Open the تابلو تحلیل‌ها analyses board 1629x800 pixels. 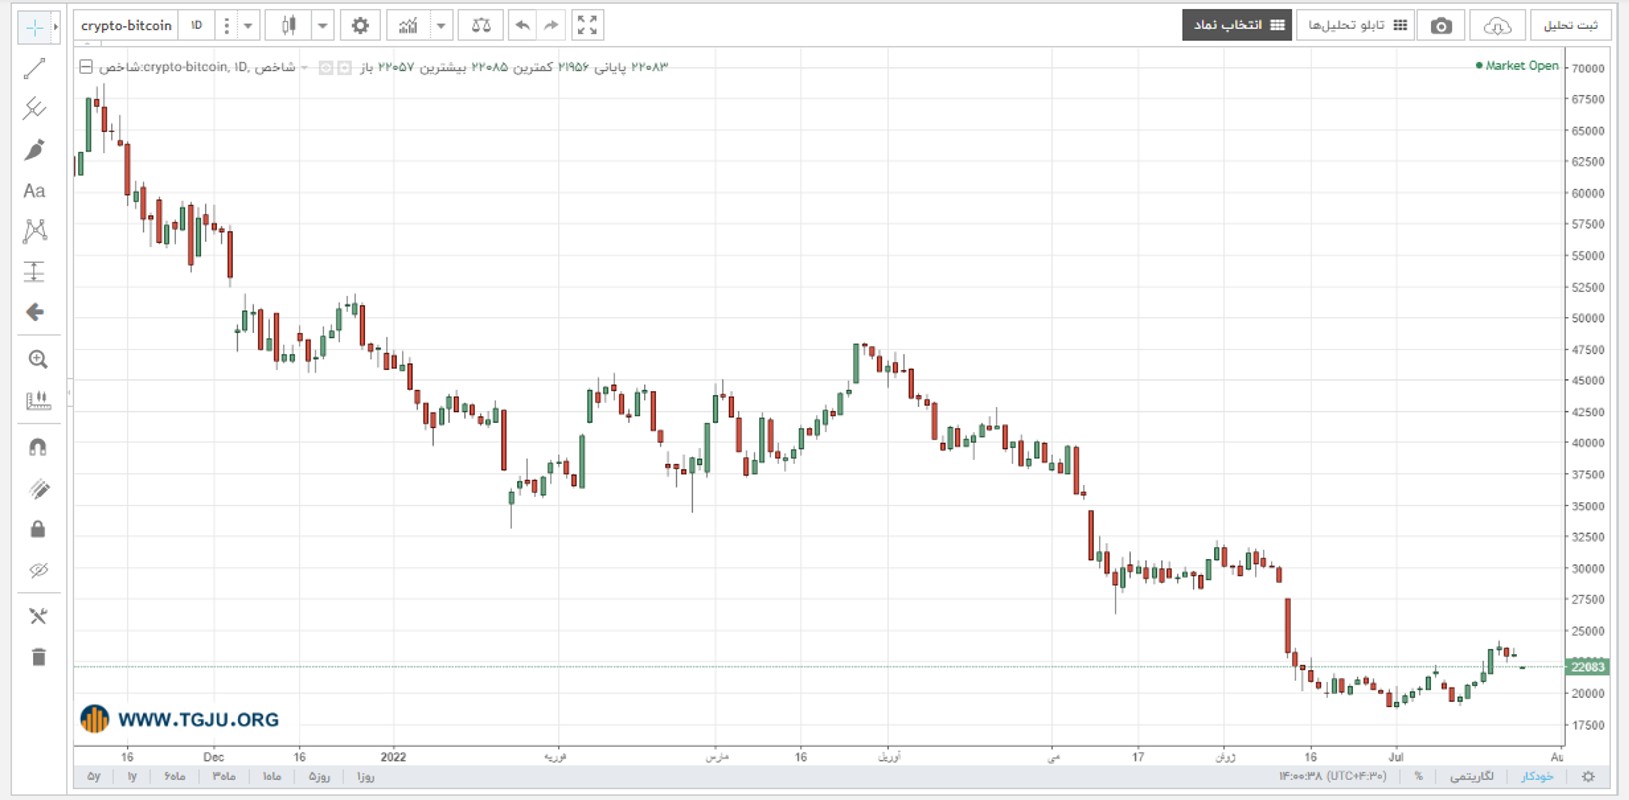(1356, 25)
